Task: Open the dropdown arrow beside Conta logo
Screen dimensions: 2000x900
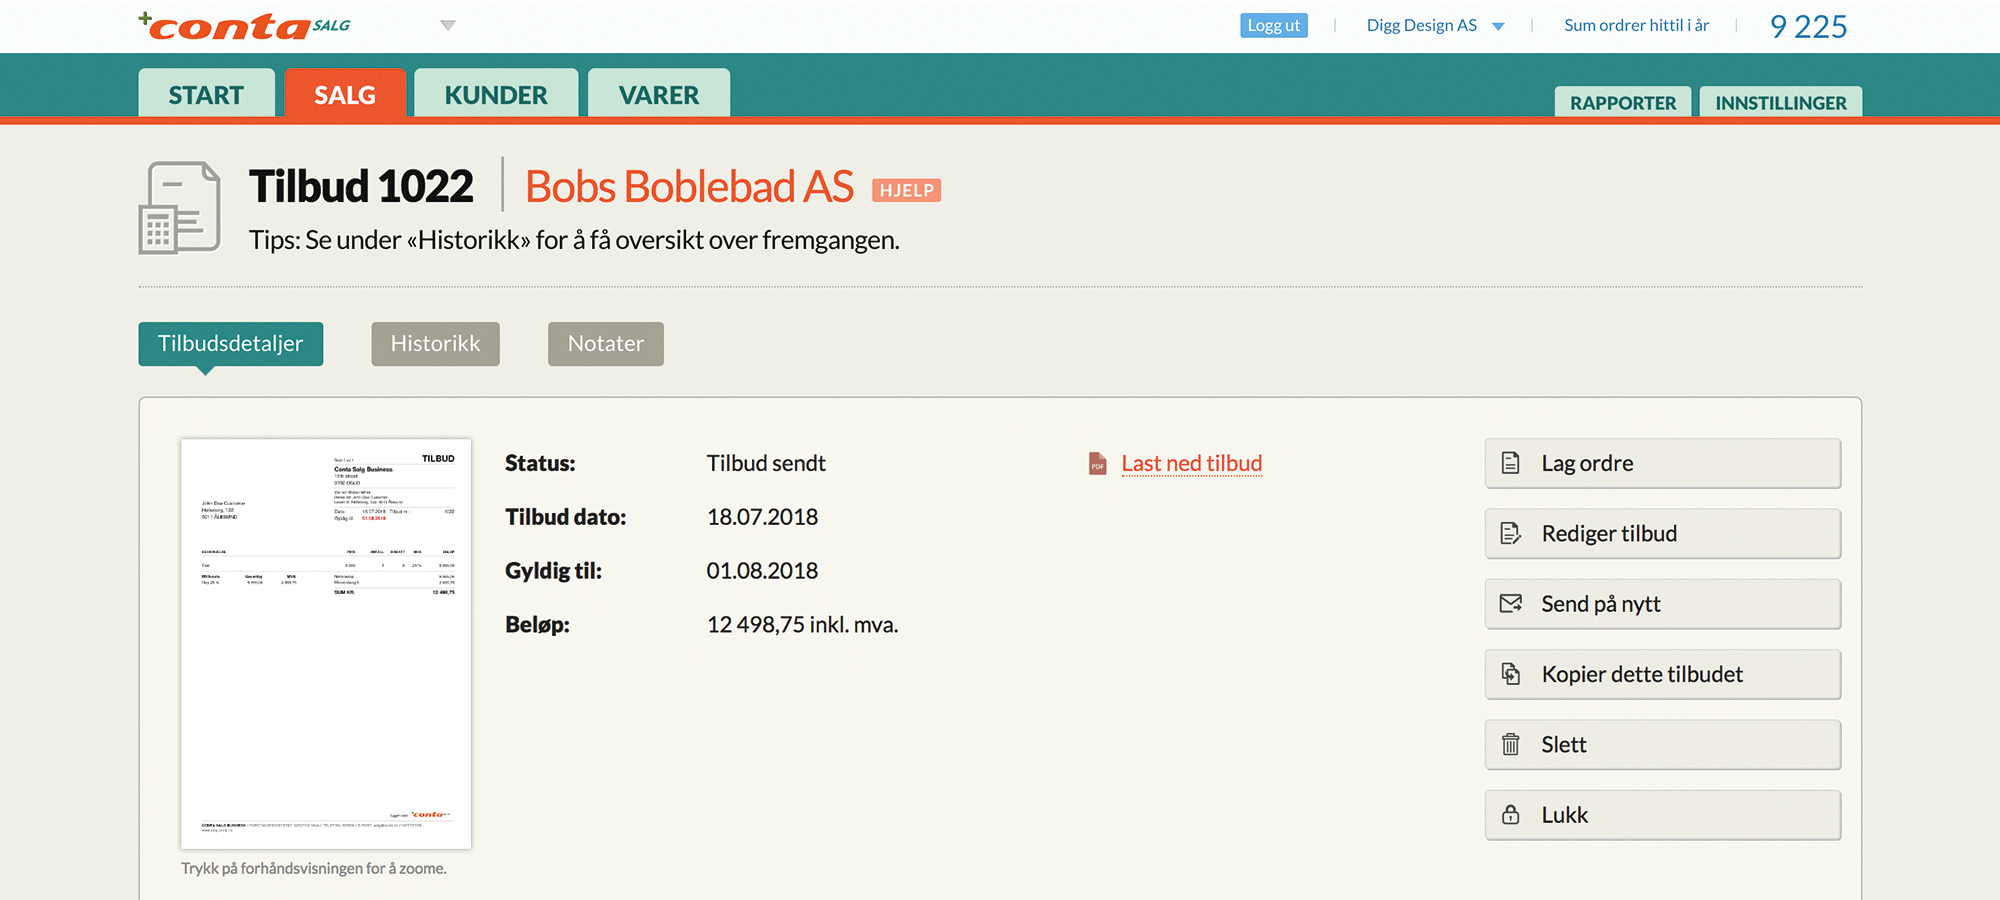Action: click(448, 26)
